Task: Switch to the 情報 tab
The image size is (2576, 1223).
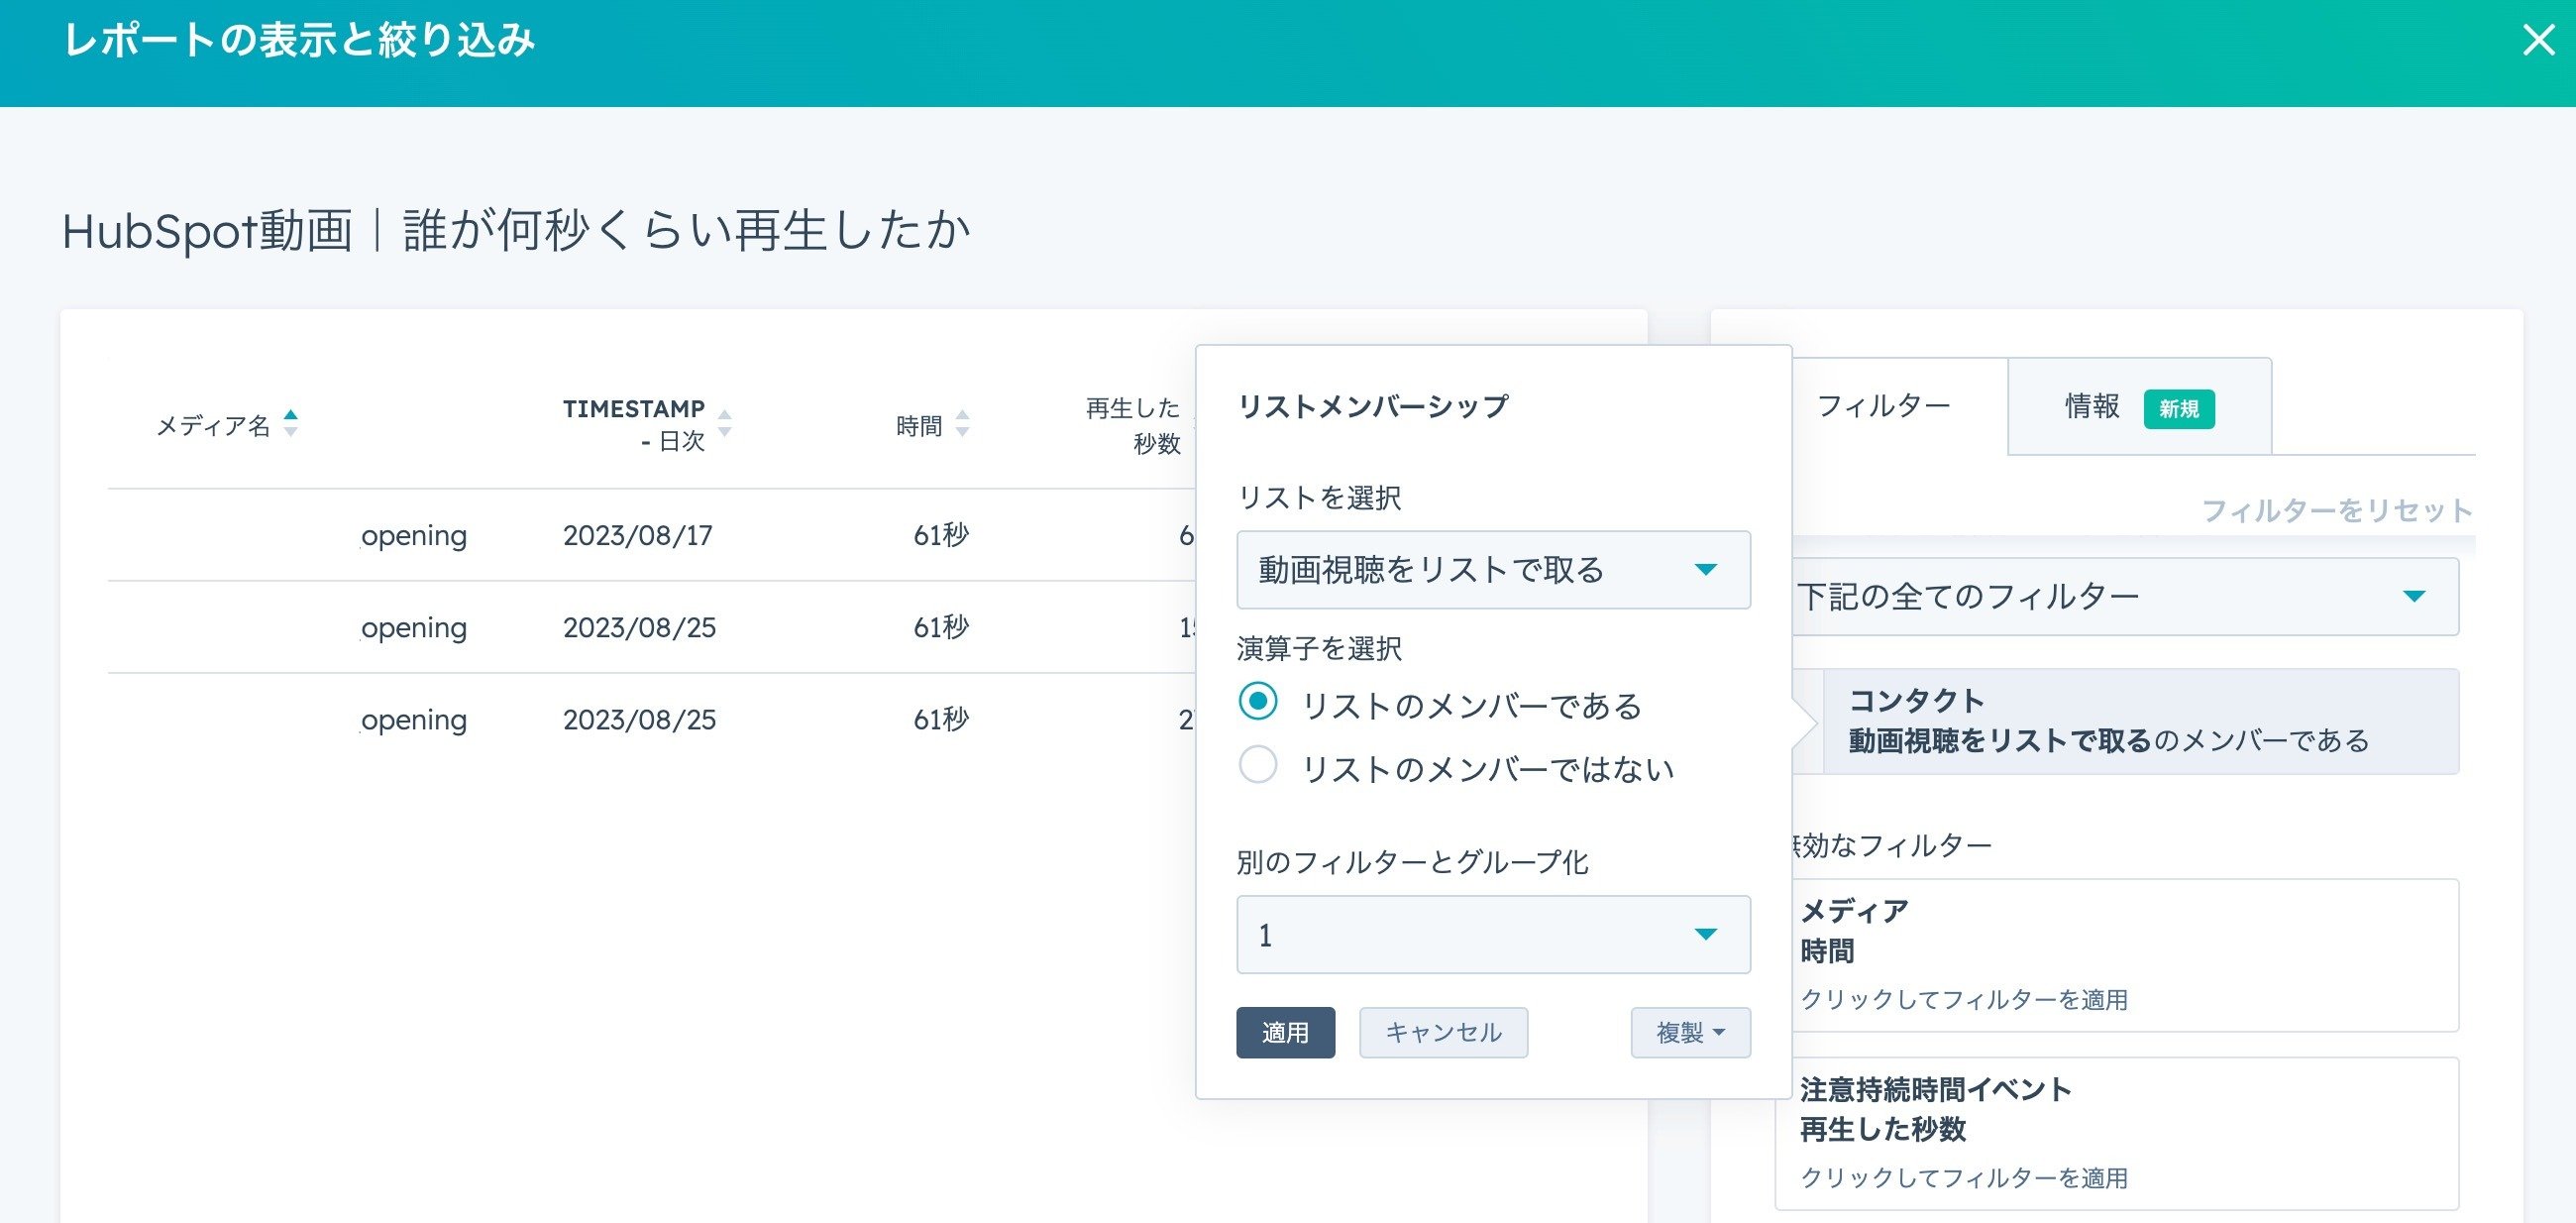Action: pyautogui.click(x=2139, y=407)
